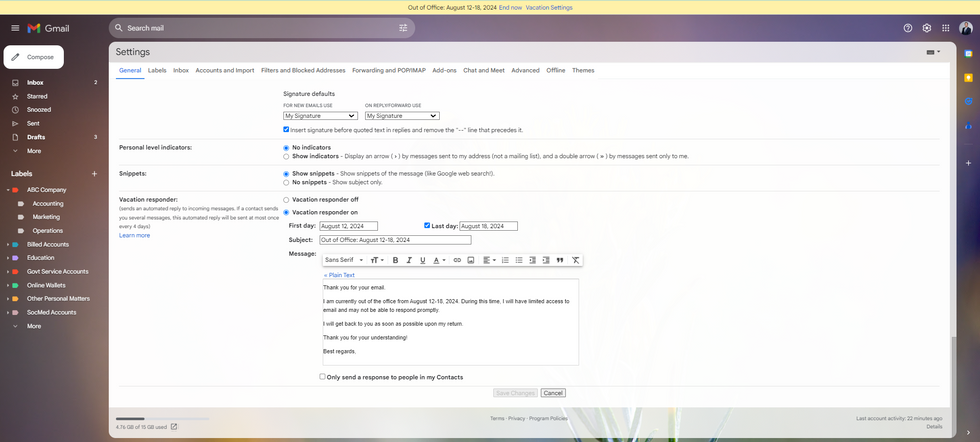This screenshot has width=980, height=442.
Task: Toggle italic in message toolbar
Action: [x=409, y=260]
